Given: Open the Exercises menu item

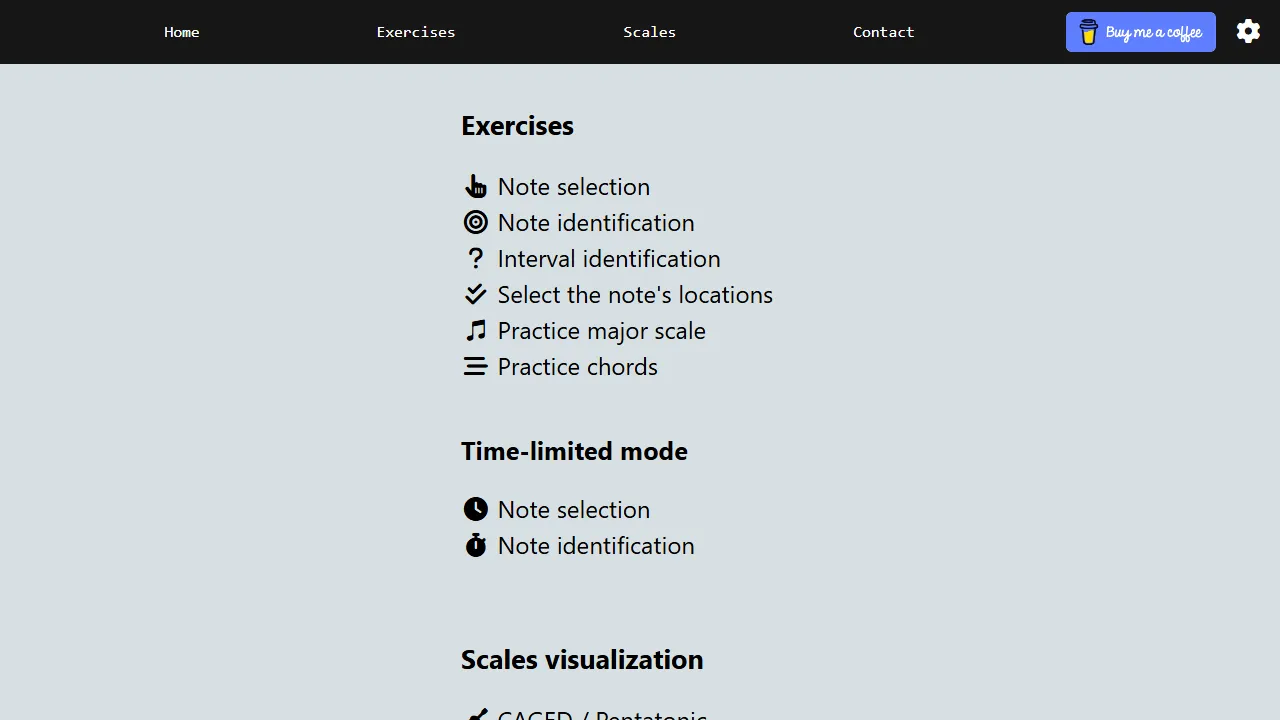Looking at the screenshot, I should tap(416, 31).
